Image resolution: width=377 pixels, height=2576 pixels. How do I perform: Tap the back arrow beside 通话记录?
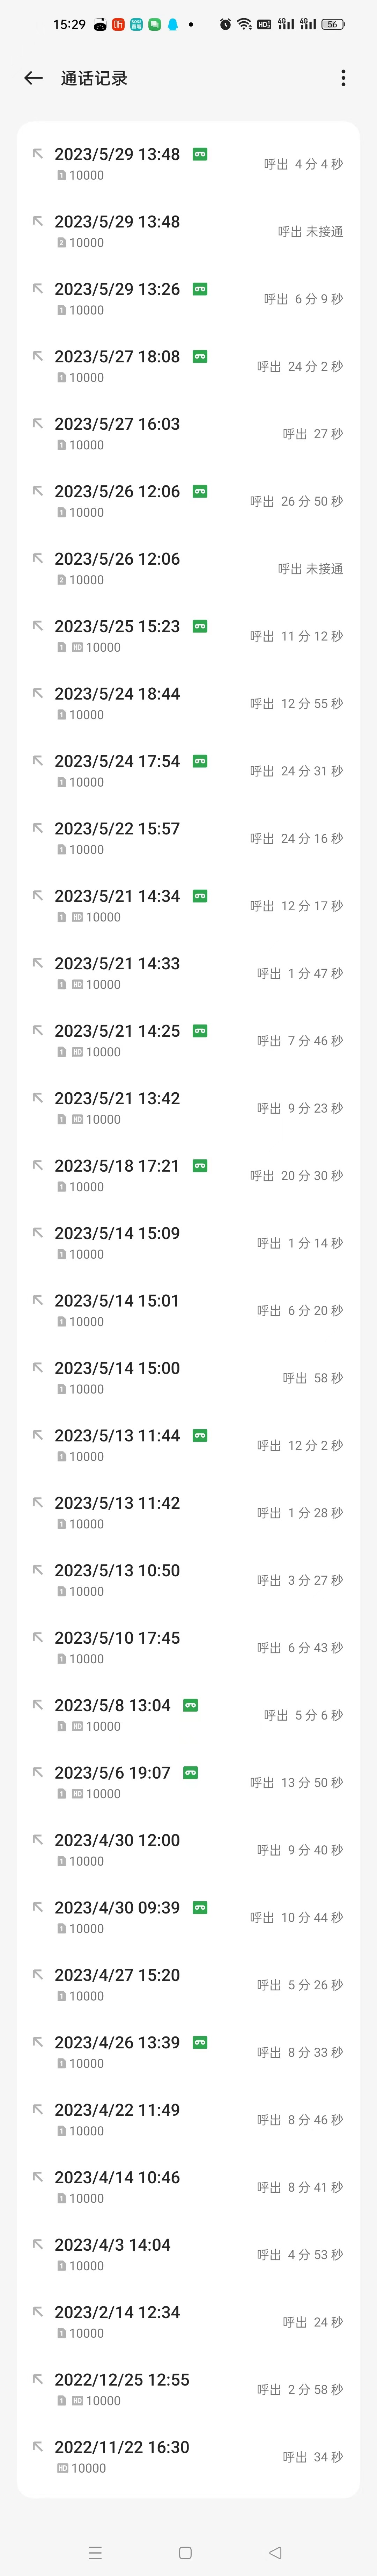(x=34, y=78)
